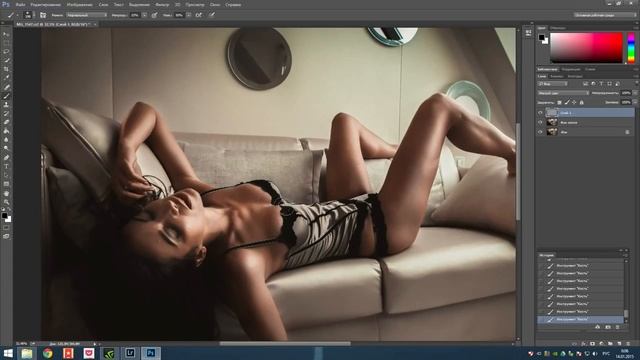Open the brush preset picker
Image resolution: width=640 pixels, height=360 pixels.
tap(28, 15)
